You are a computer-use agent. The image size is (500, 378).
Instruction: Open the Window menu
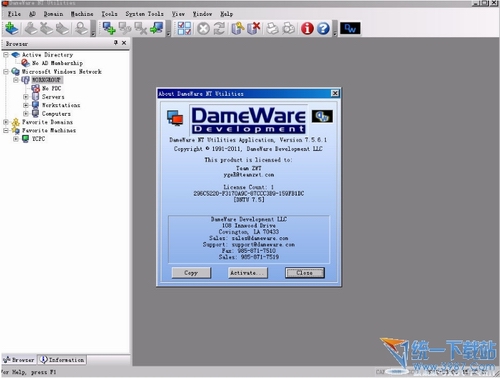click(x=202, y=14)
